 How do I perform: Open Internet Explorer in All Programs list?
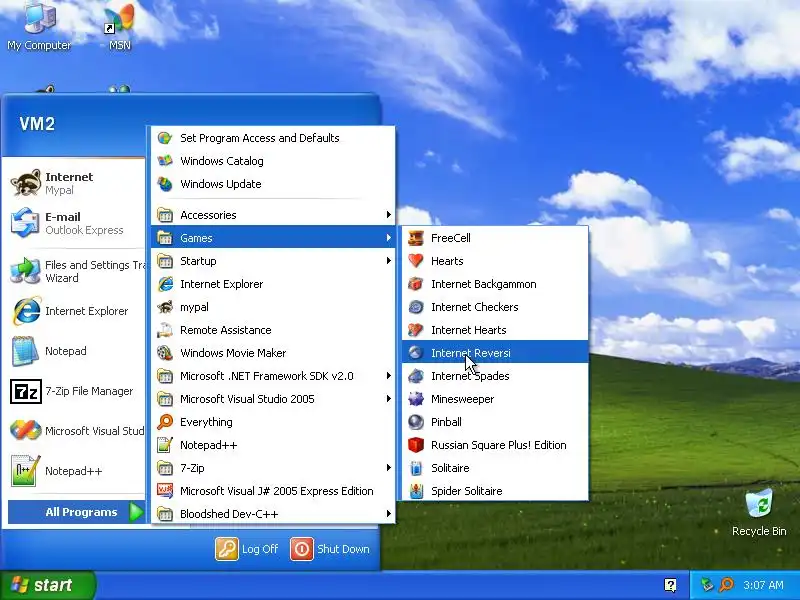273,284
